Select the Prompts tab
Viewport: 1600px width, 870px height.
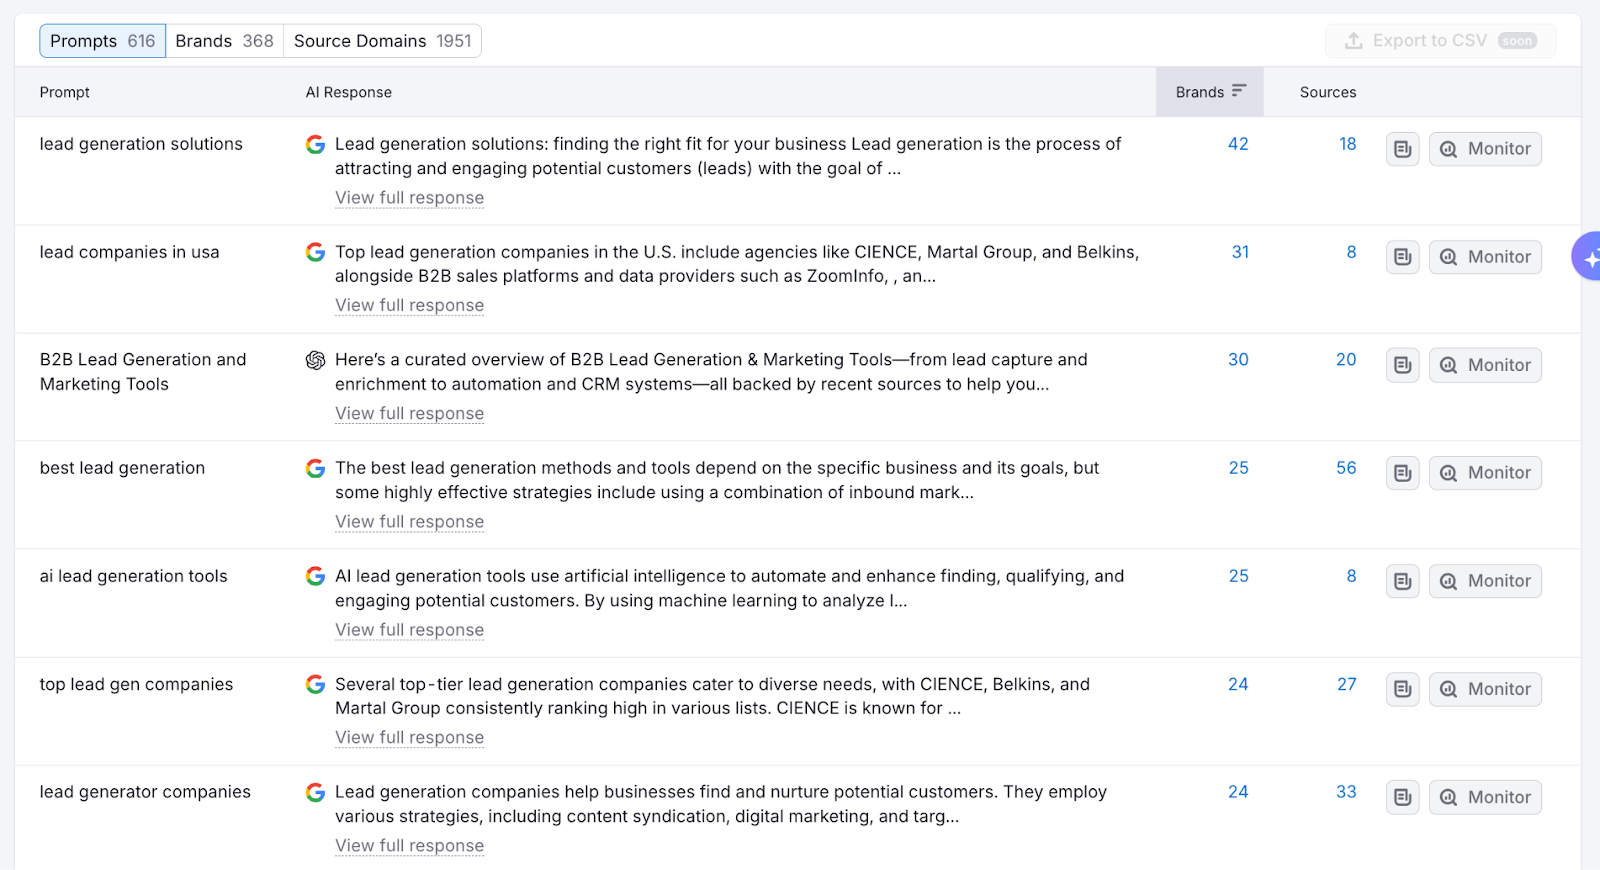[x=102, y=41]
